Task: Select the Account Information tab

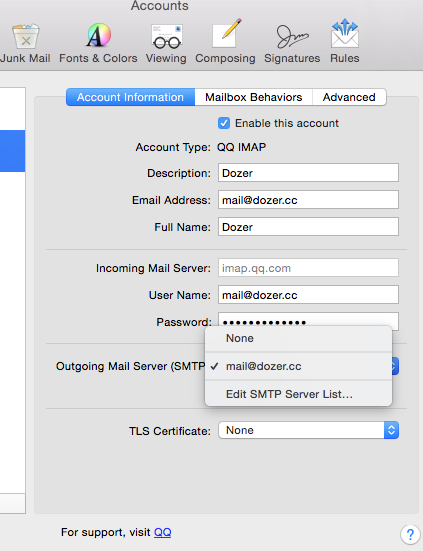Action: (130, 97)
